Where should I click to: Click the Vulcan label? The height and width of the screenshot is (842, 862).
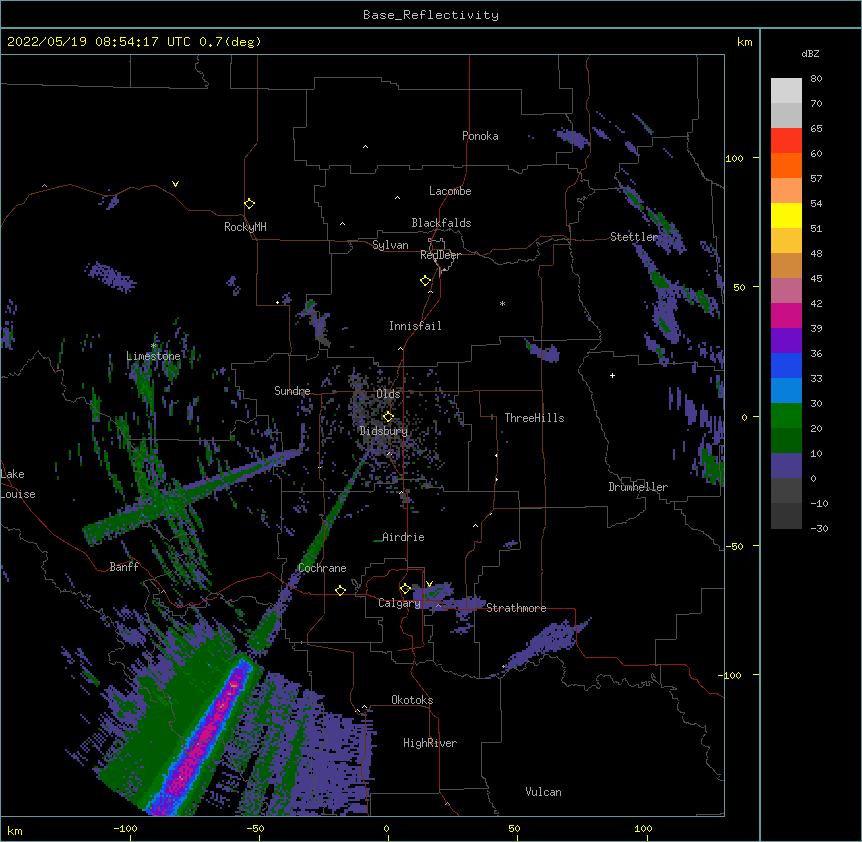[543, 792]
